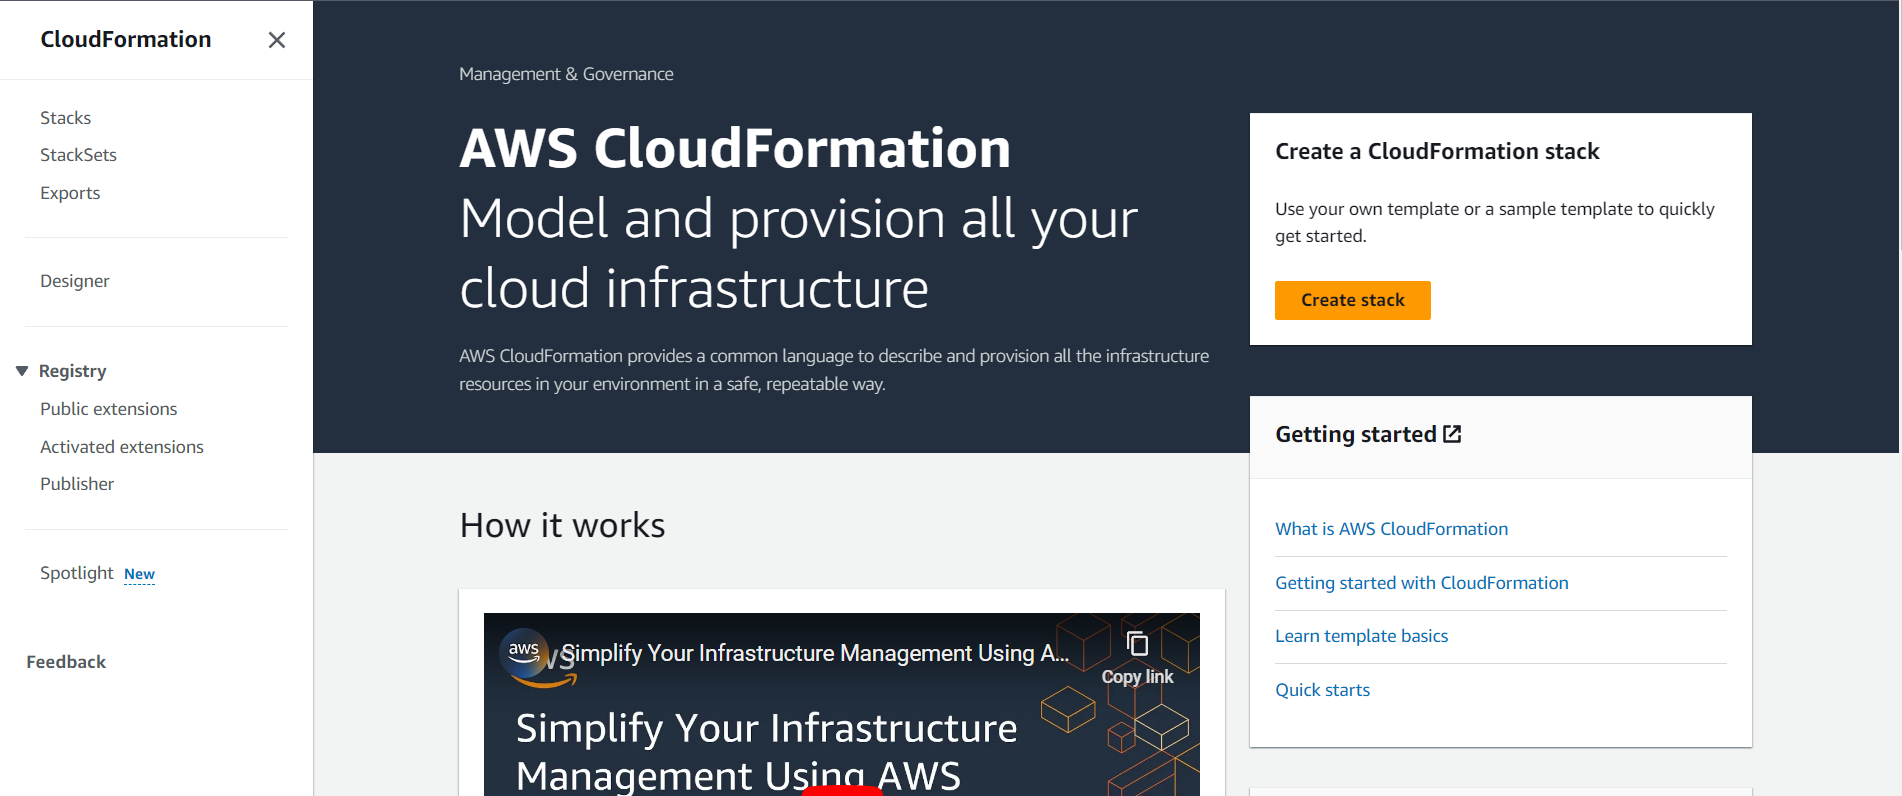1902x796 pixels.
Task: Open Getting started with CloudFormation link
Action: click(x=1421, y=583)
